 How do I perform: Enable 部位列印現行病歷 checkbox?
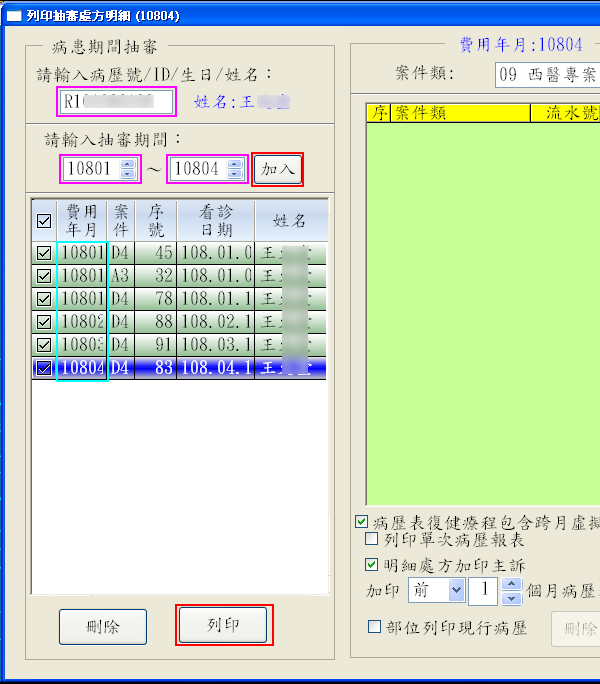(x=374, y=627)
